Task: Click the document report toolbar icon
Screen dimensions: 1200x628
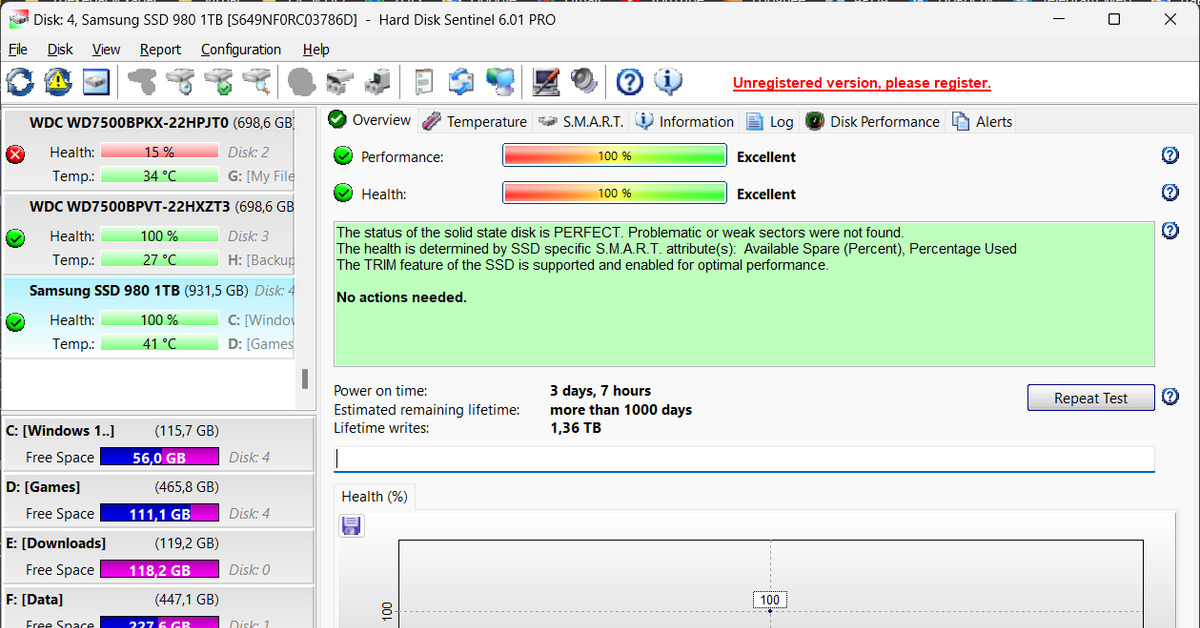Action: tap(424, 81)
